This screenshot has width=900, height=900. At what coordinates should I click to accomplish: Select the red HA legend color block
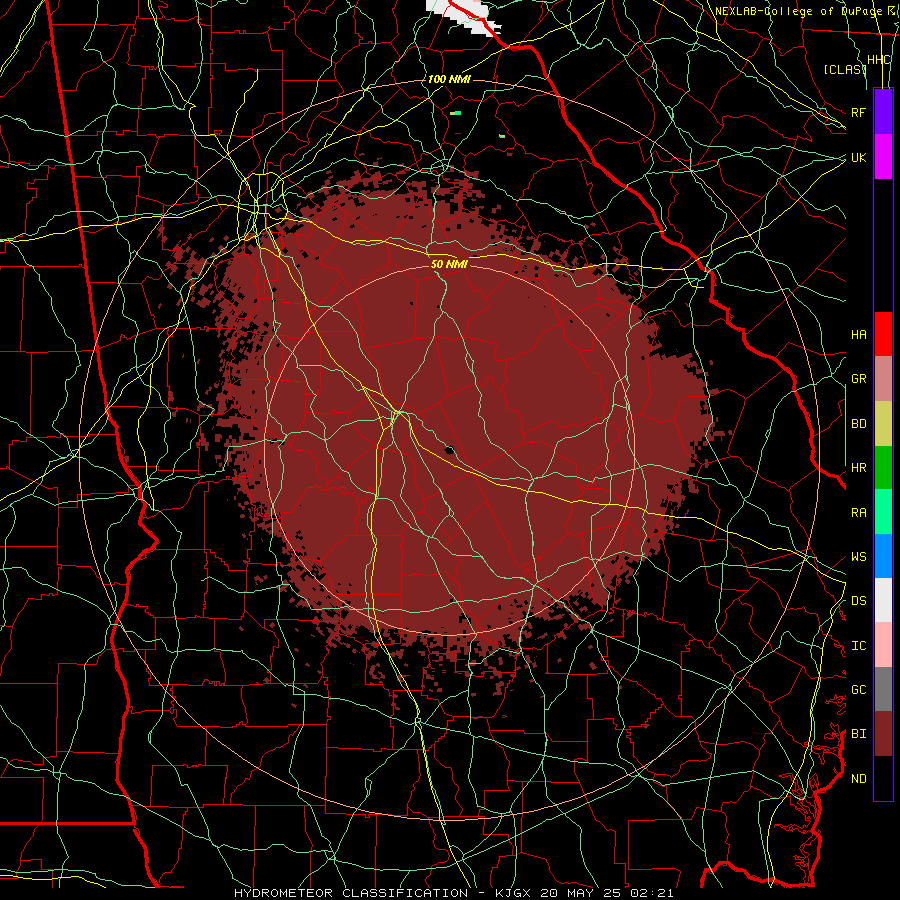point(883,334)
